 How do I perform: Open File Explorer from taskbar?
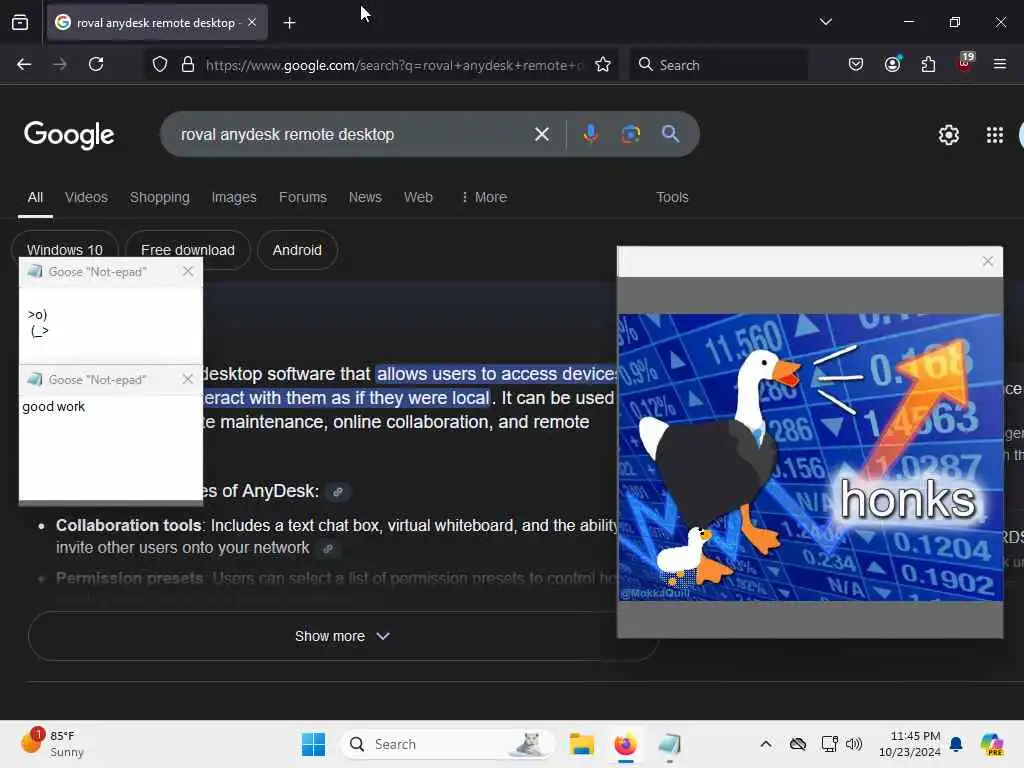[x=581, y=744]
